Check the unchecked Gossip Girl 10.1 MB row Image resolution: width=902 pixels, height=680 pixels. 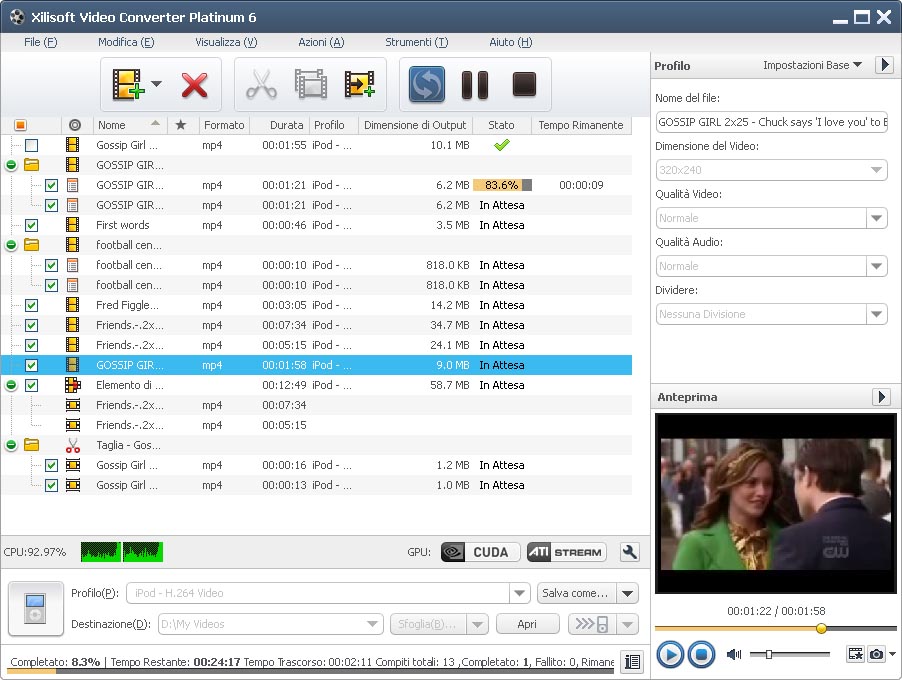click(32, 146)
